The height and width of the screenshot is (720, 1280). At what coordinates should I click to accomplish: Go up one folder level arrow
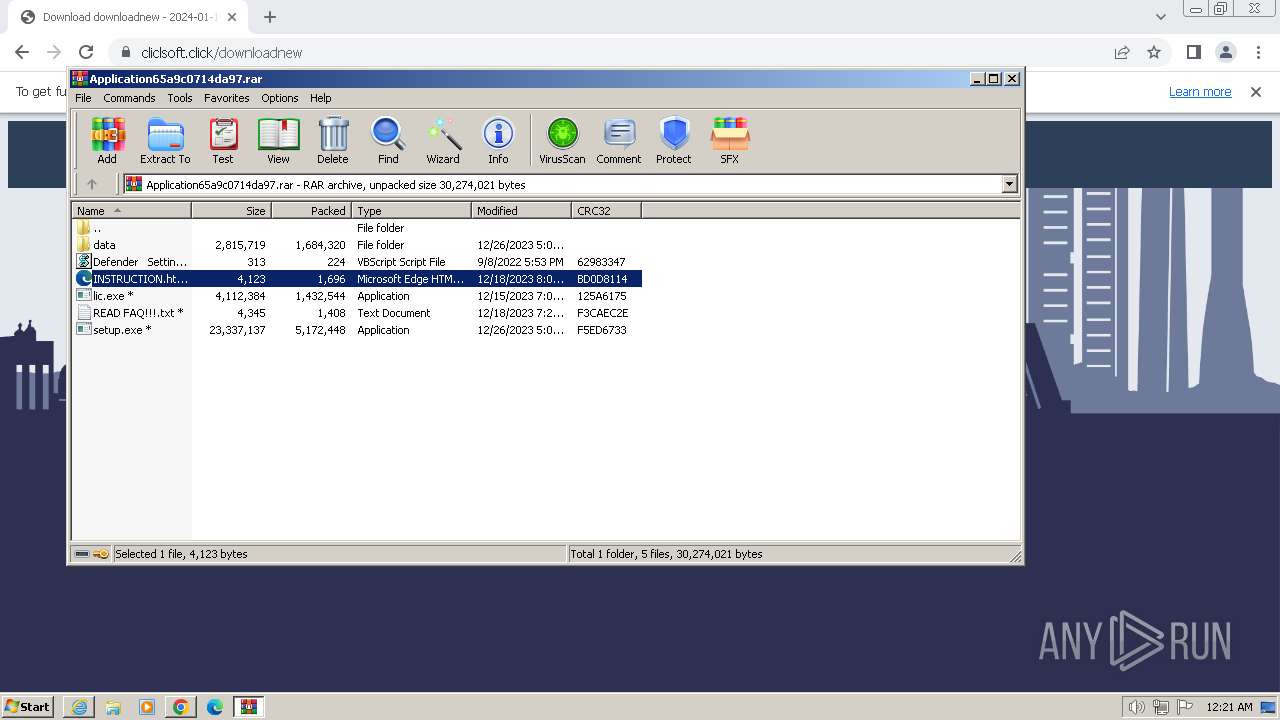pyautogui.click(x=92, y=184)
